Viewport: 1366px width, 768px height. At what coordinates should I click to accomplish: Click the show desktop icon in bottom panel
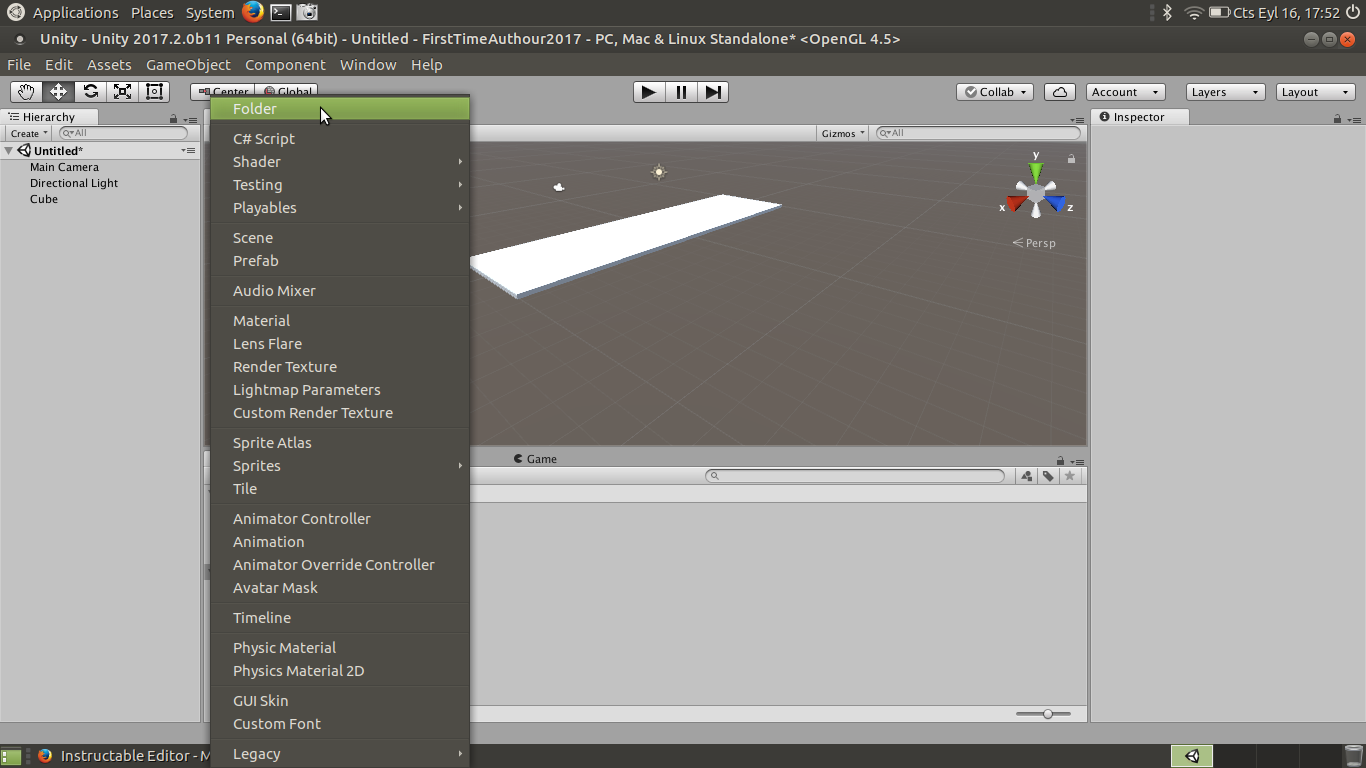click(x=11, y=756)
